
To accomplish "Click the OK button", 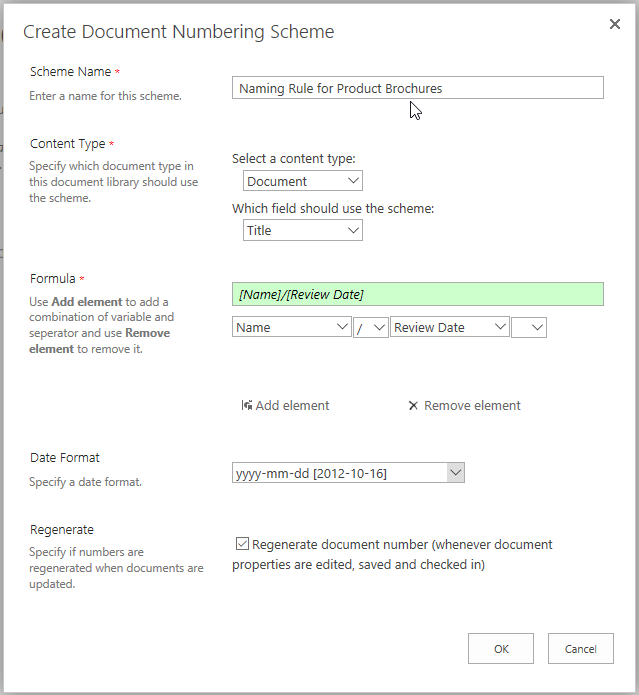I will click(x=501, y=648).
